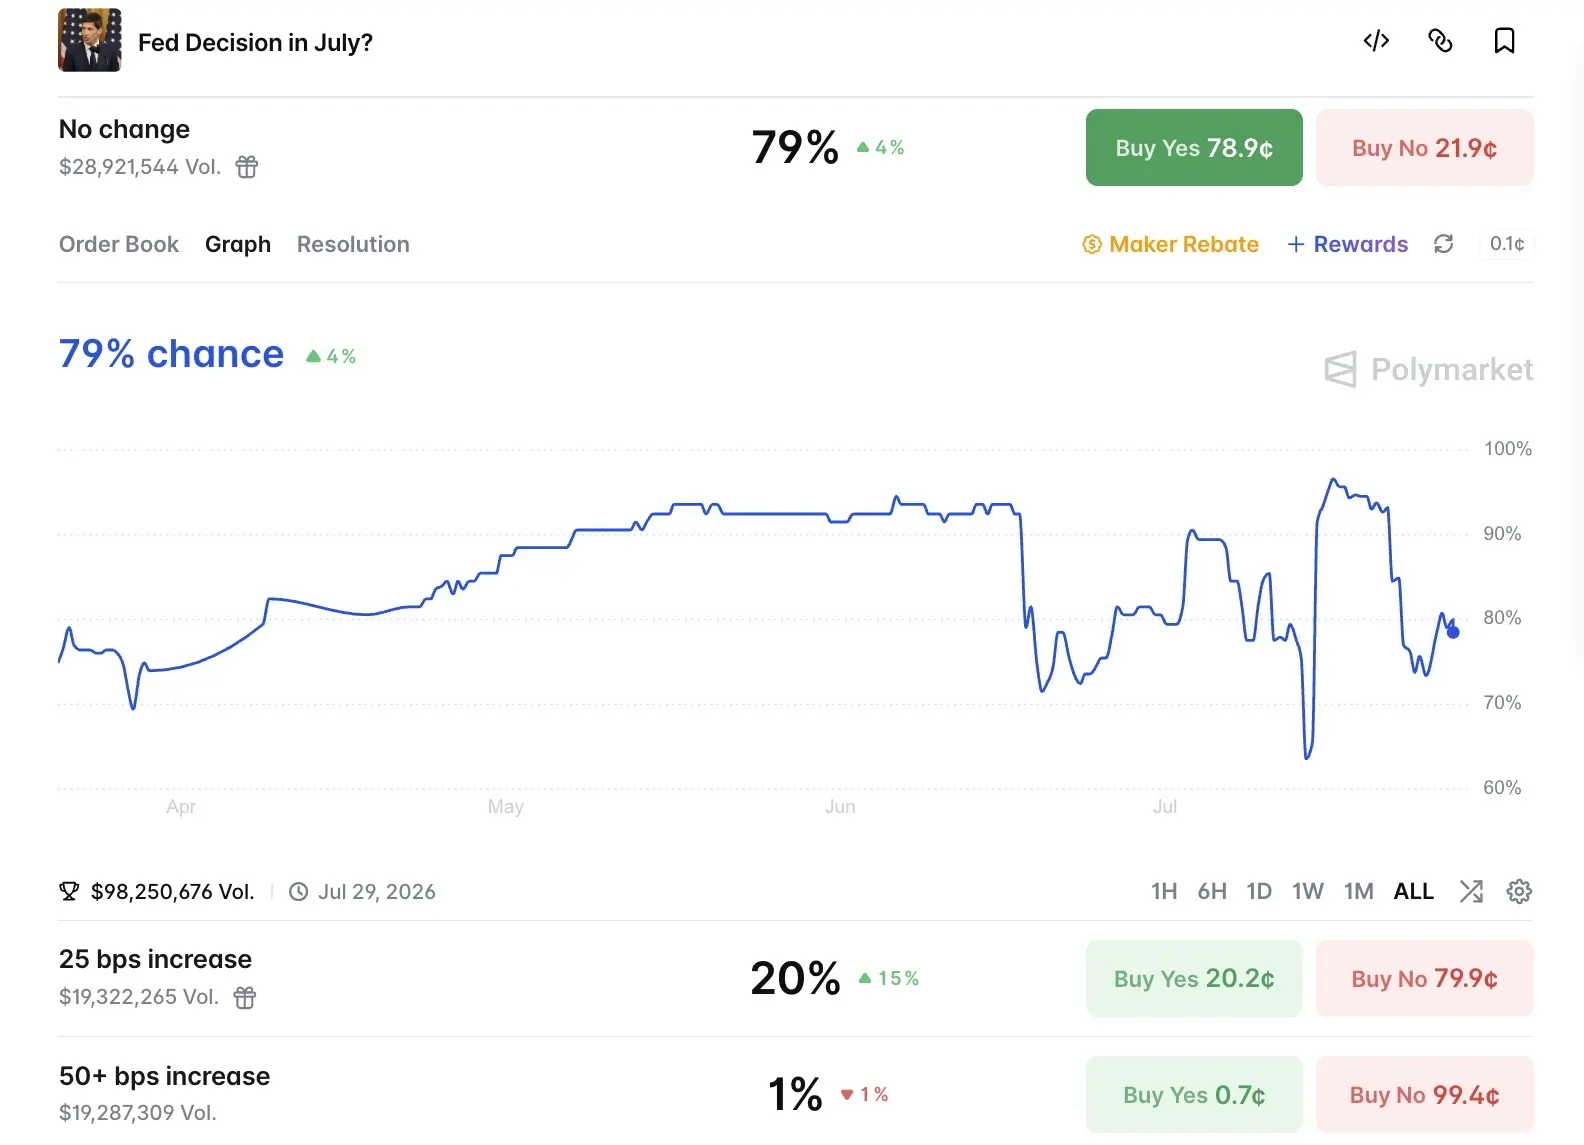Open the 0.1¢ tick size selector
The width and height of the screenshot is (1584, 1145).
1507,244
